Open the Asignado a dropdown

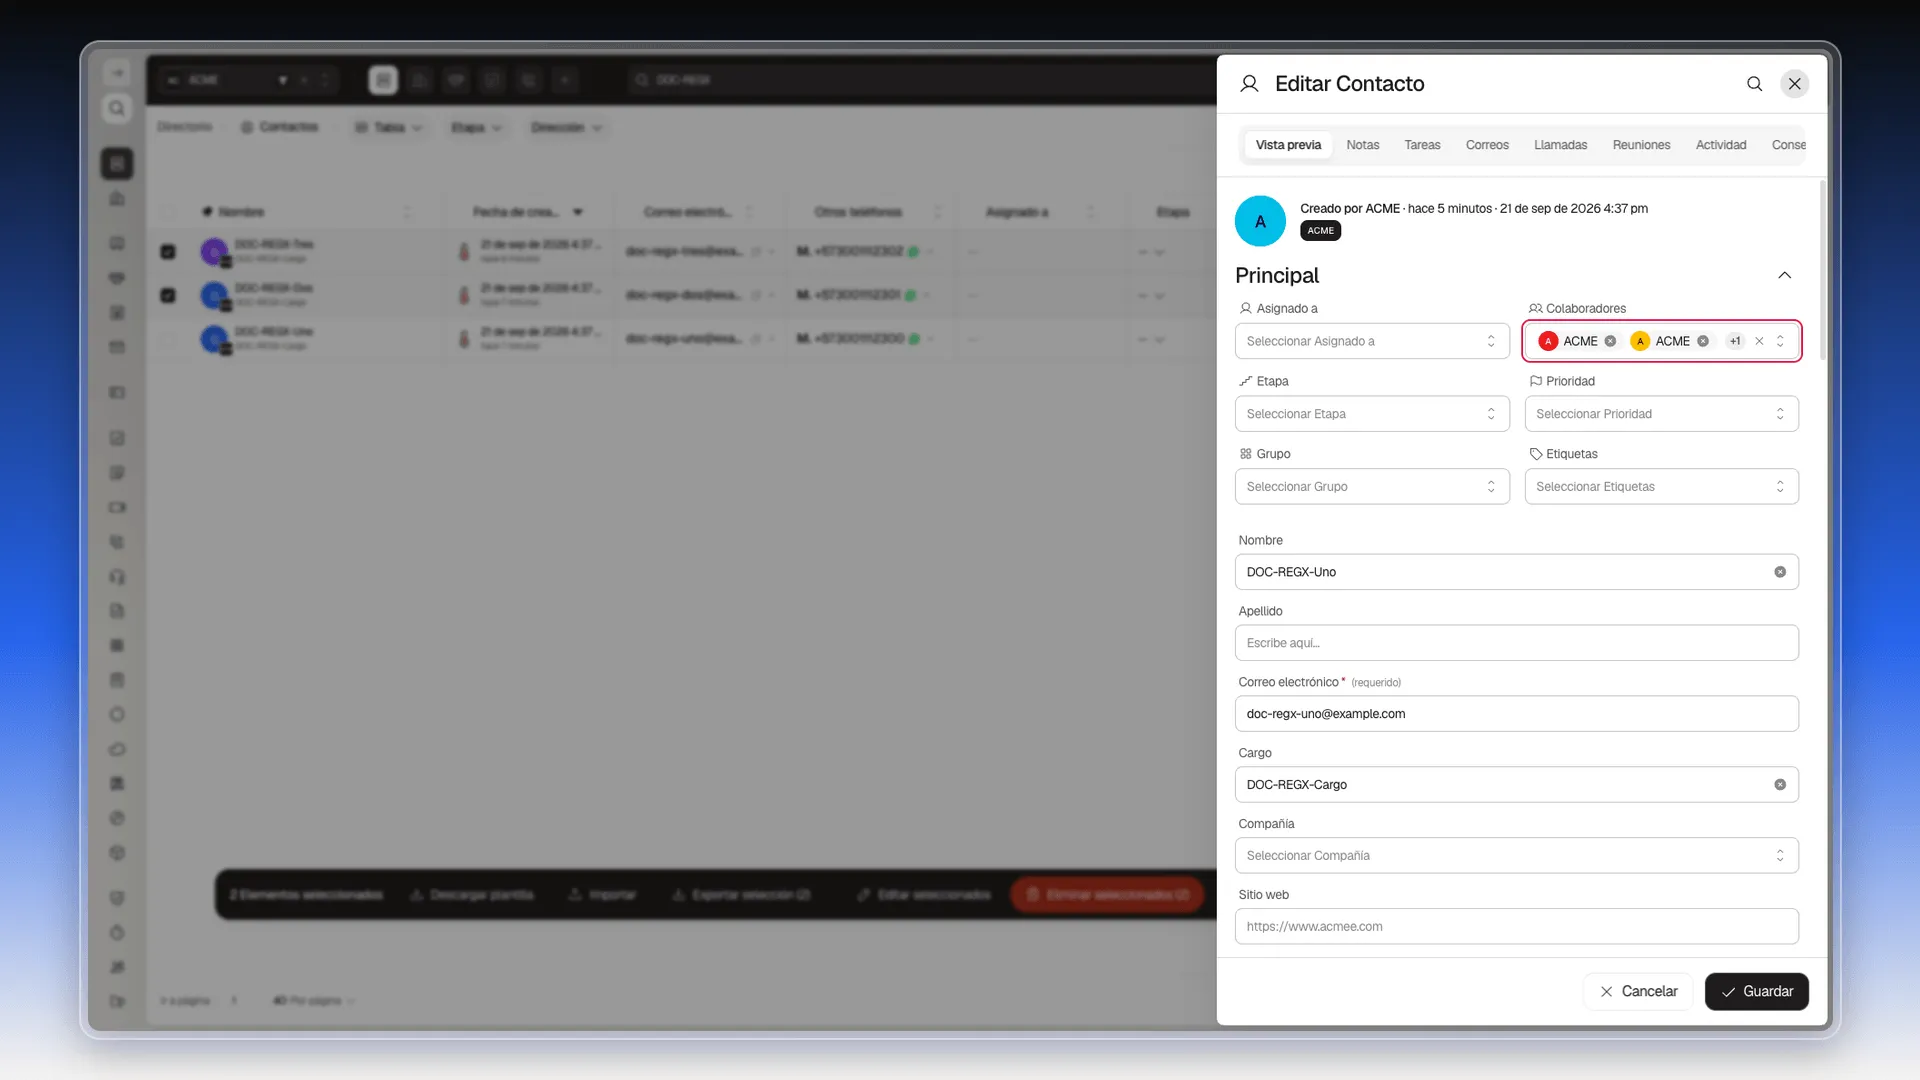pos(1371,341)
